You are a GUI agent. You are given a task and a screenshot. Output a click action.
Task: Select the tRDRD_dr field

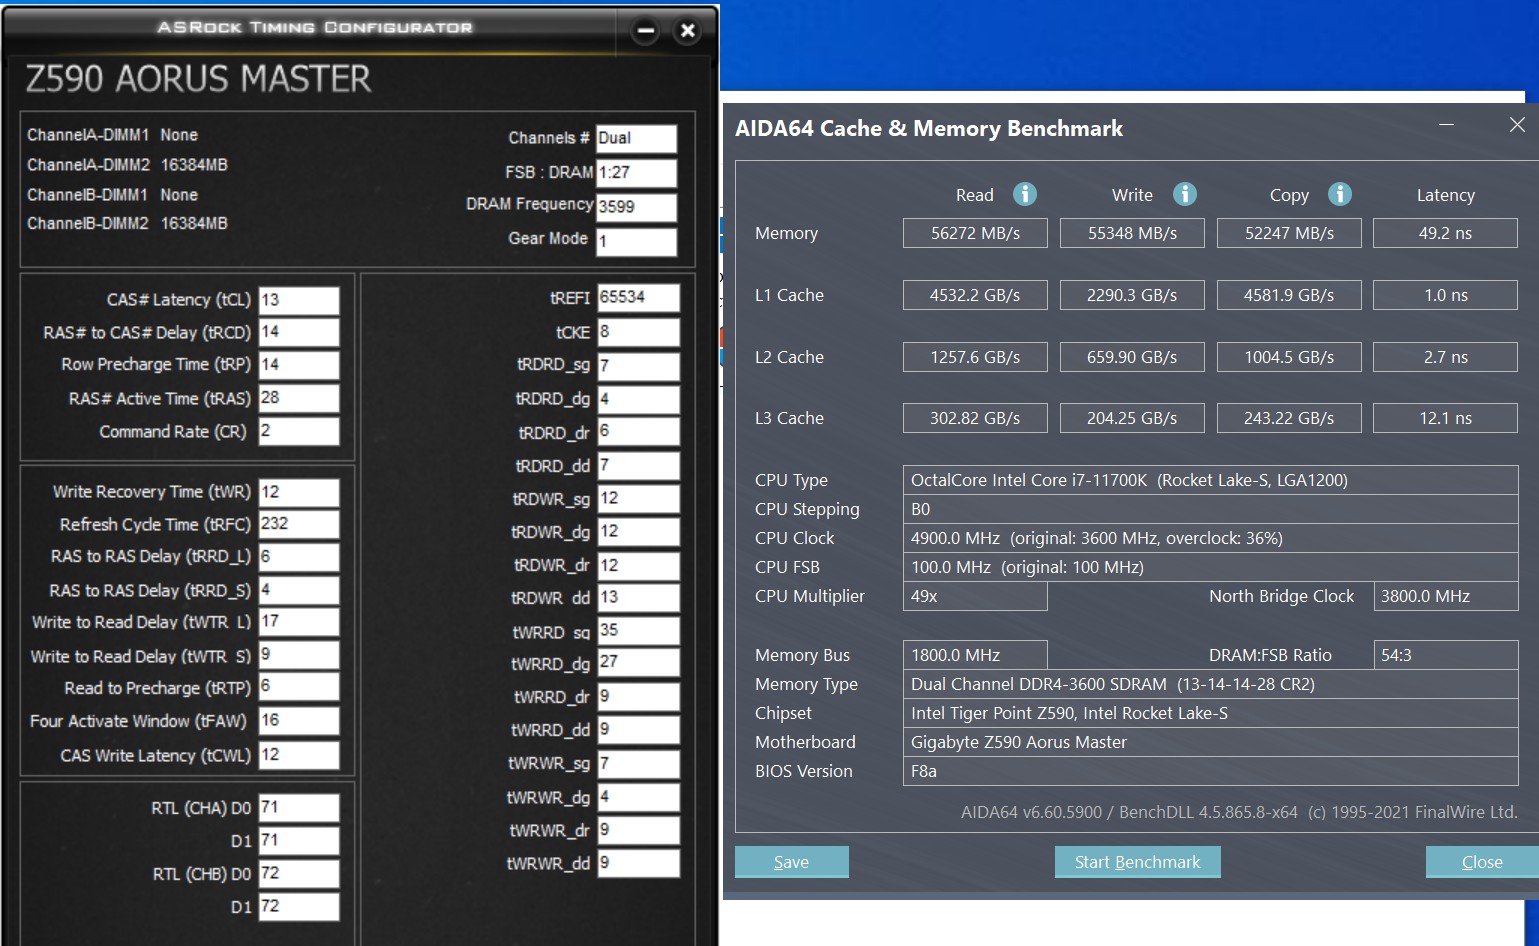pyautogui.click(x=639, y=431)
